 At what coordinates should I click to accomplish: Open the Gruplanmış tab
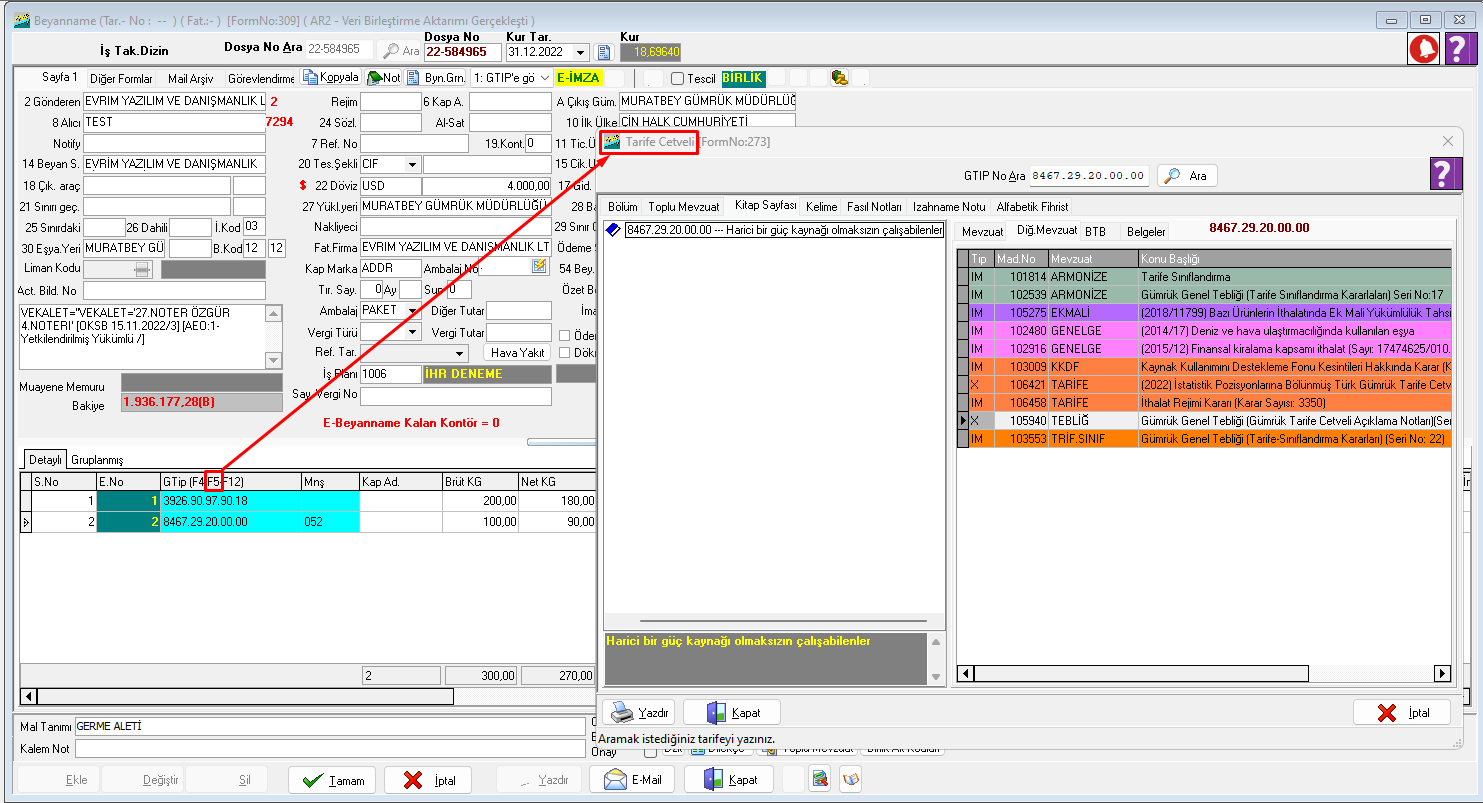97,460
